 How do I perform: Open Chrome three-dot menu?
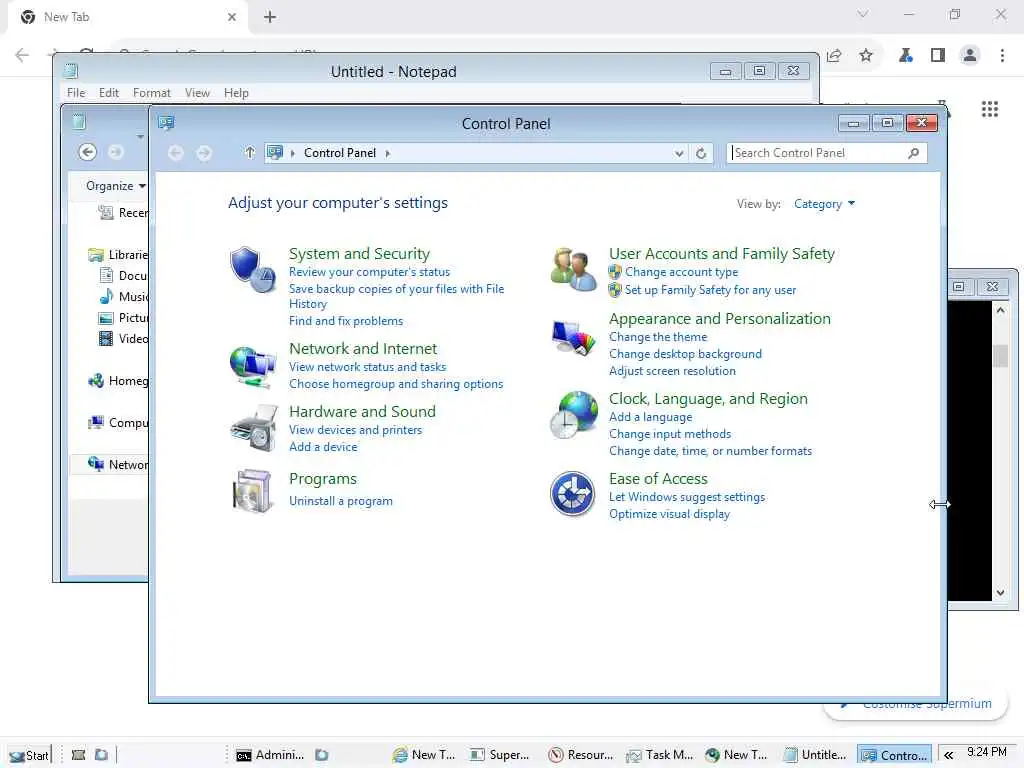tap(1002, 56)
